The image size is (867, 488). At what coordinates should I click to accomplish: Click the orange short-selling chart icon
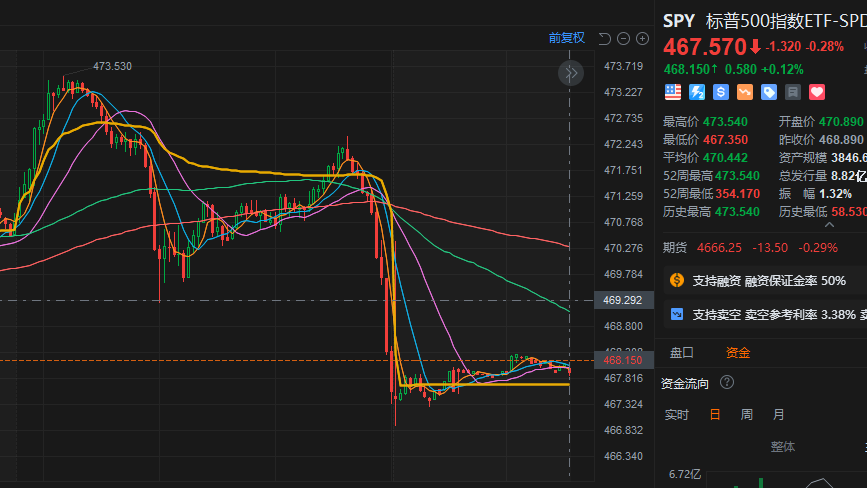point(745,92)
